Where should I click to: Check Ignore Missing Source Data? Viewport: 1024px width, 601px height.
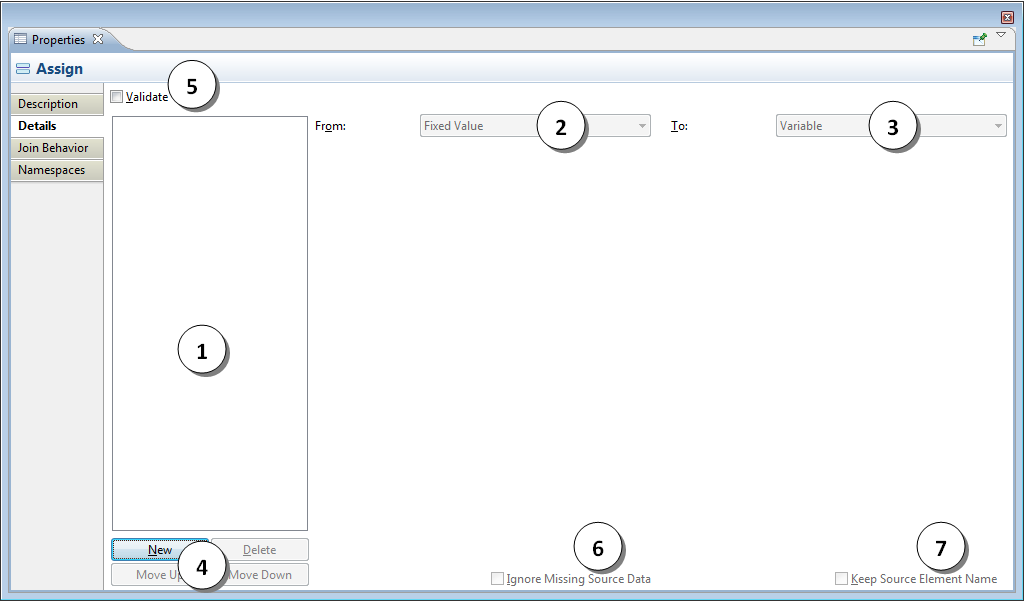[497, 578]
